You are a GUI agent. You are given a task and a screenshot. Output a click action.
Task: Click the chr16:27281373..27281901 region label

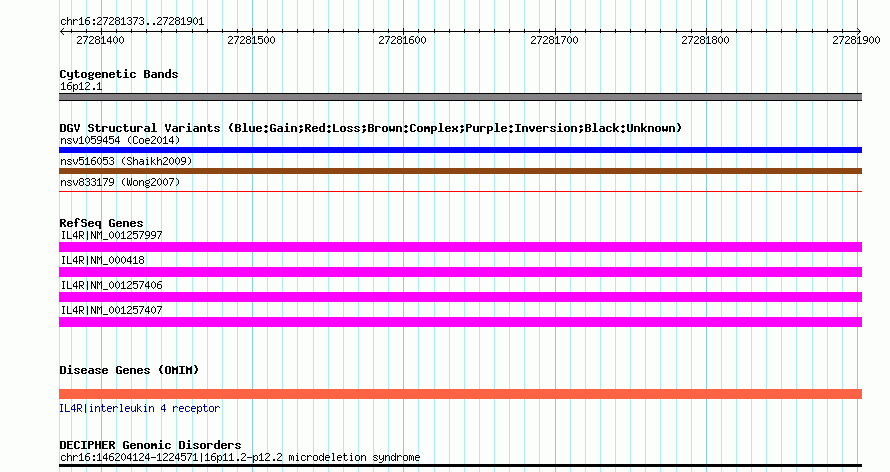(x=132, y=21)
